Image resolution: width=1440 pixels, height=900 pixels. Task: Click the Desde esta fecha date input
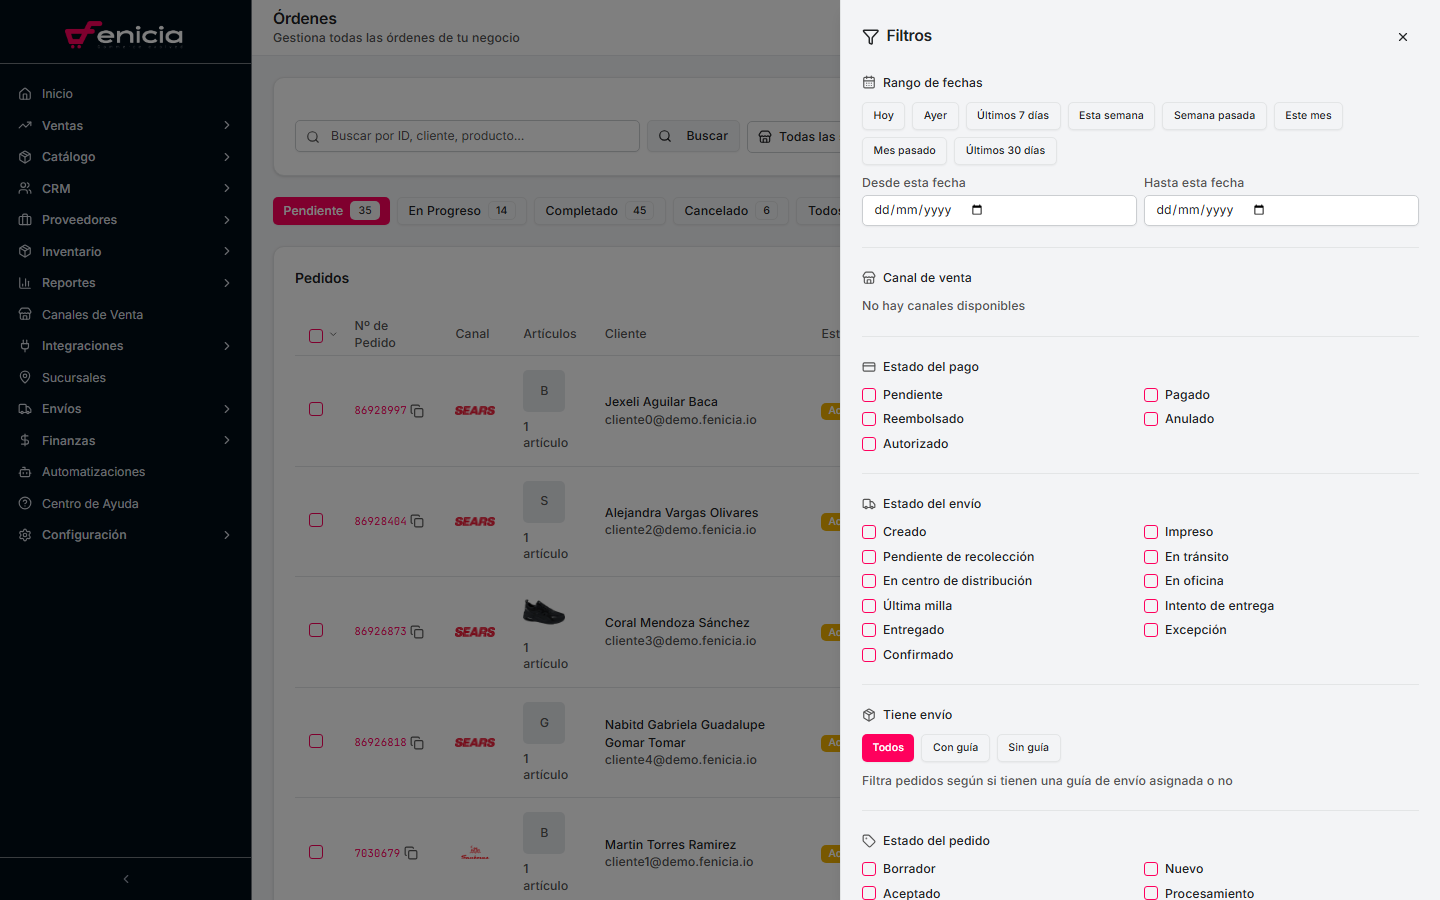point(915,210)
